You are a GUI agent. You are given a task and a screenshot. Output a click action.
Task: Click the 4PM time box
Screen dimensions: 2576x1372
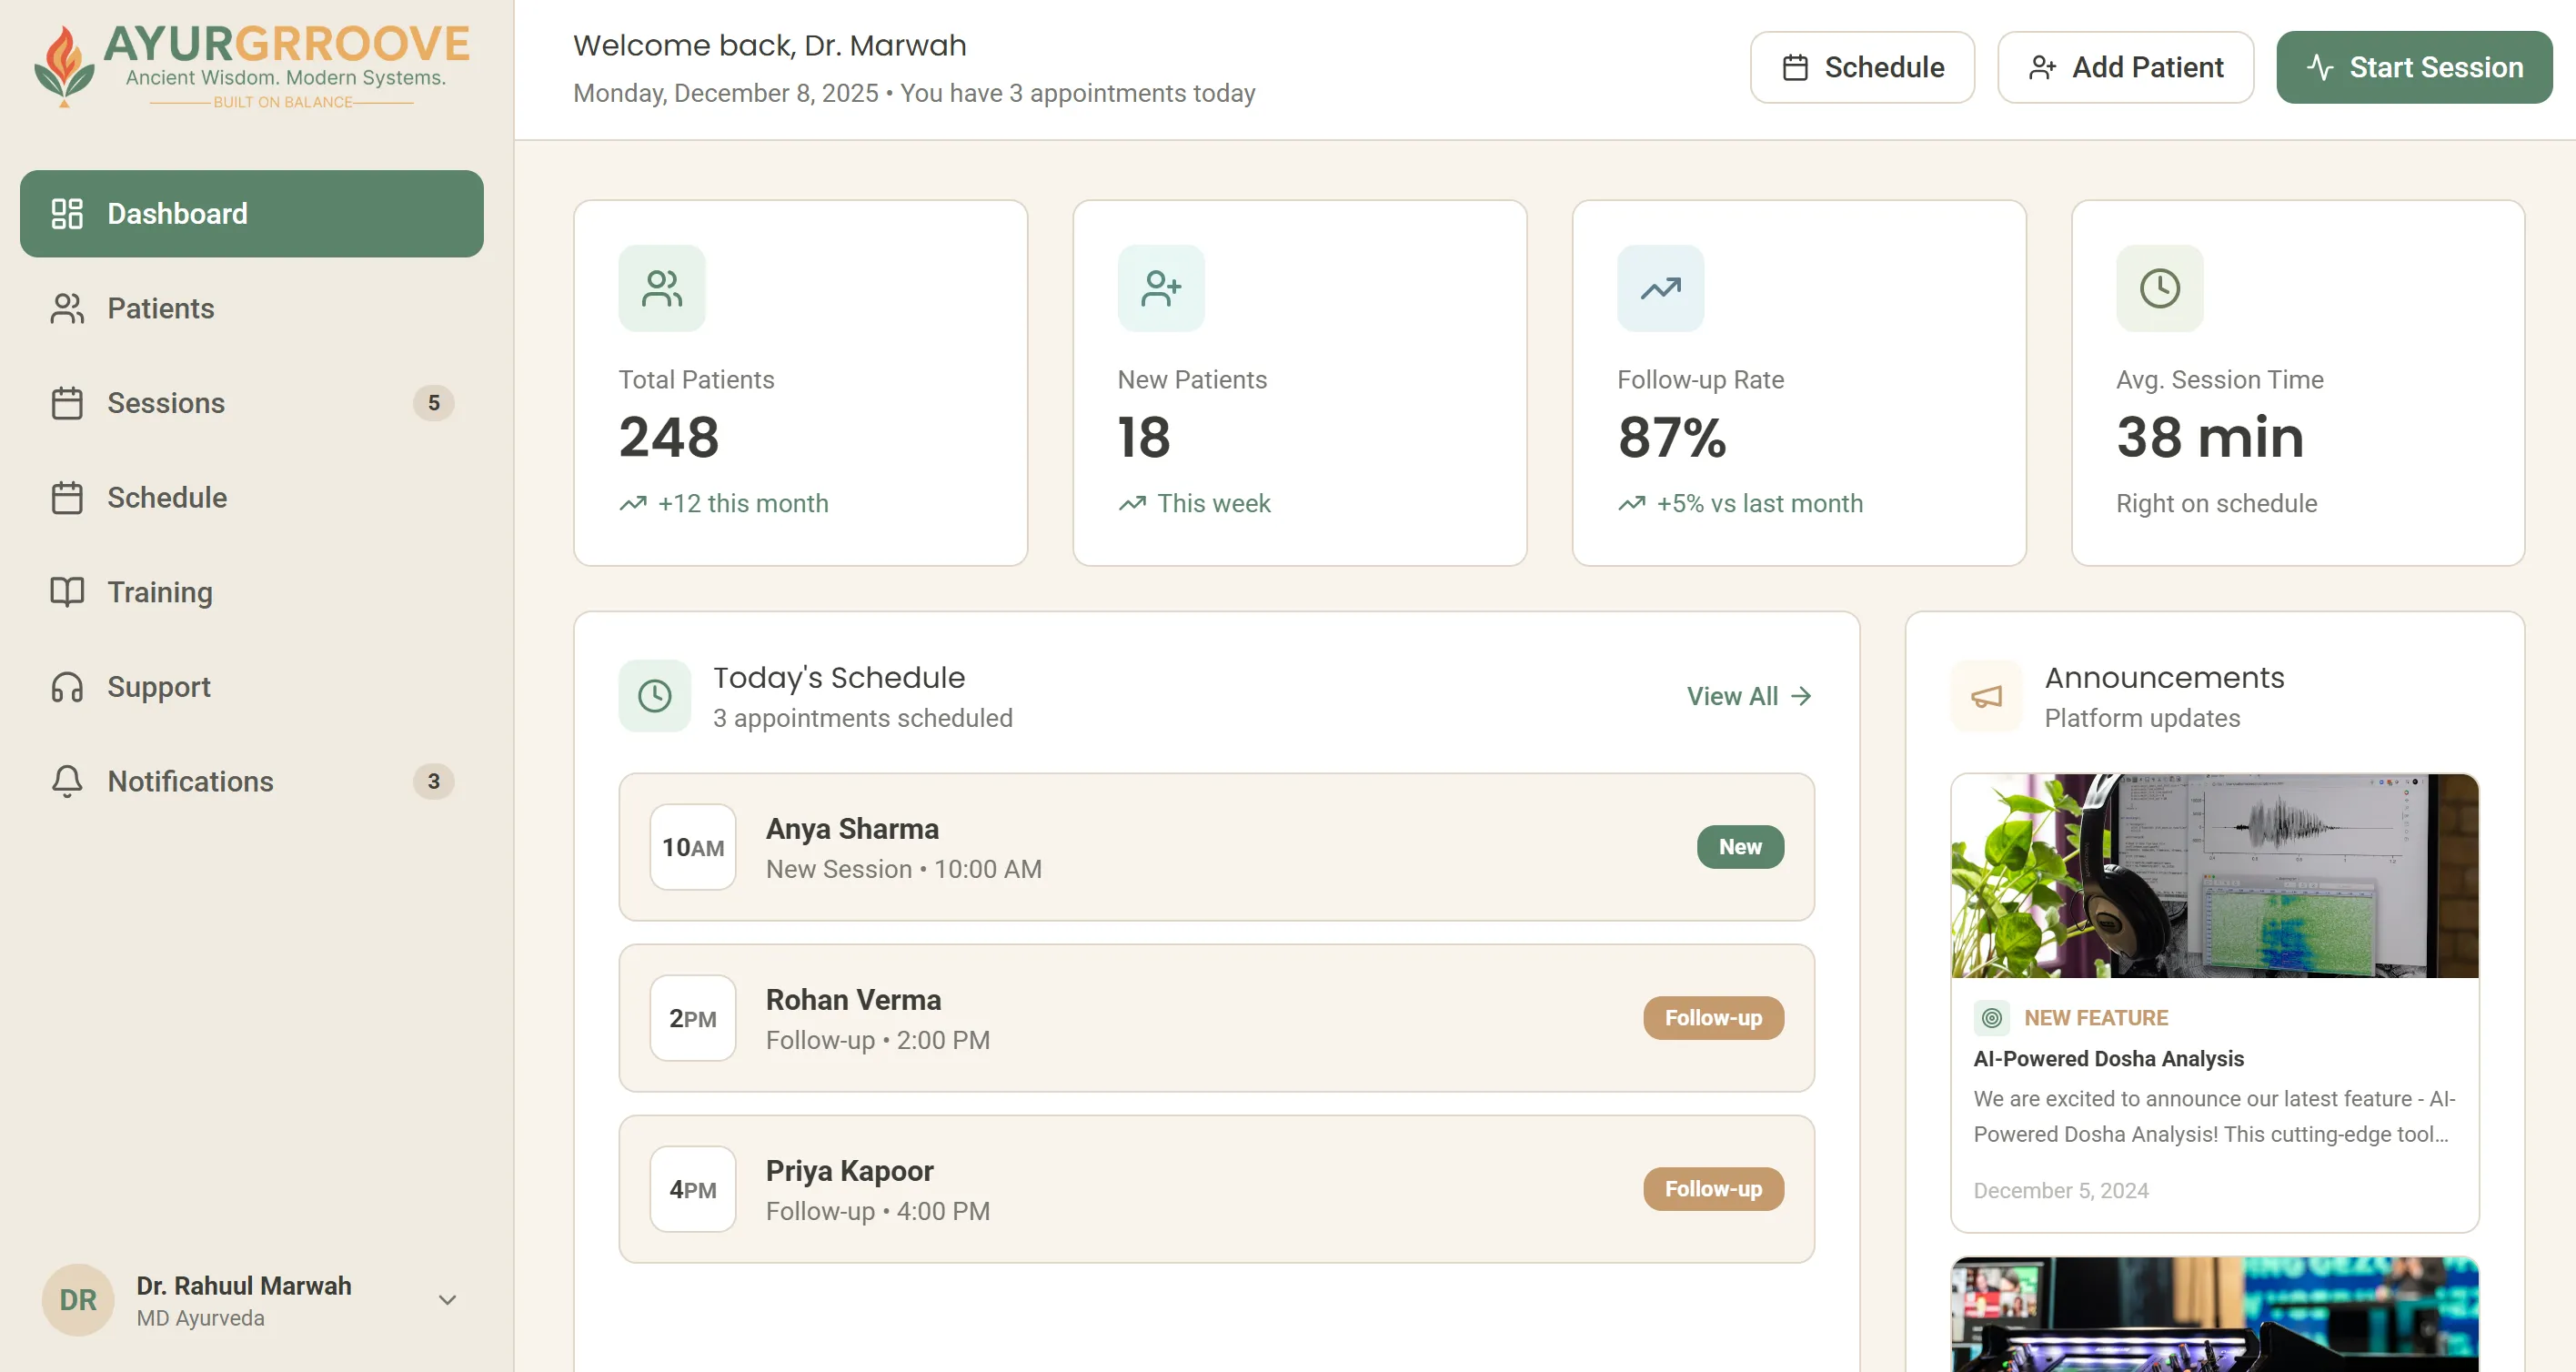click(x=693, y=1189)
